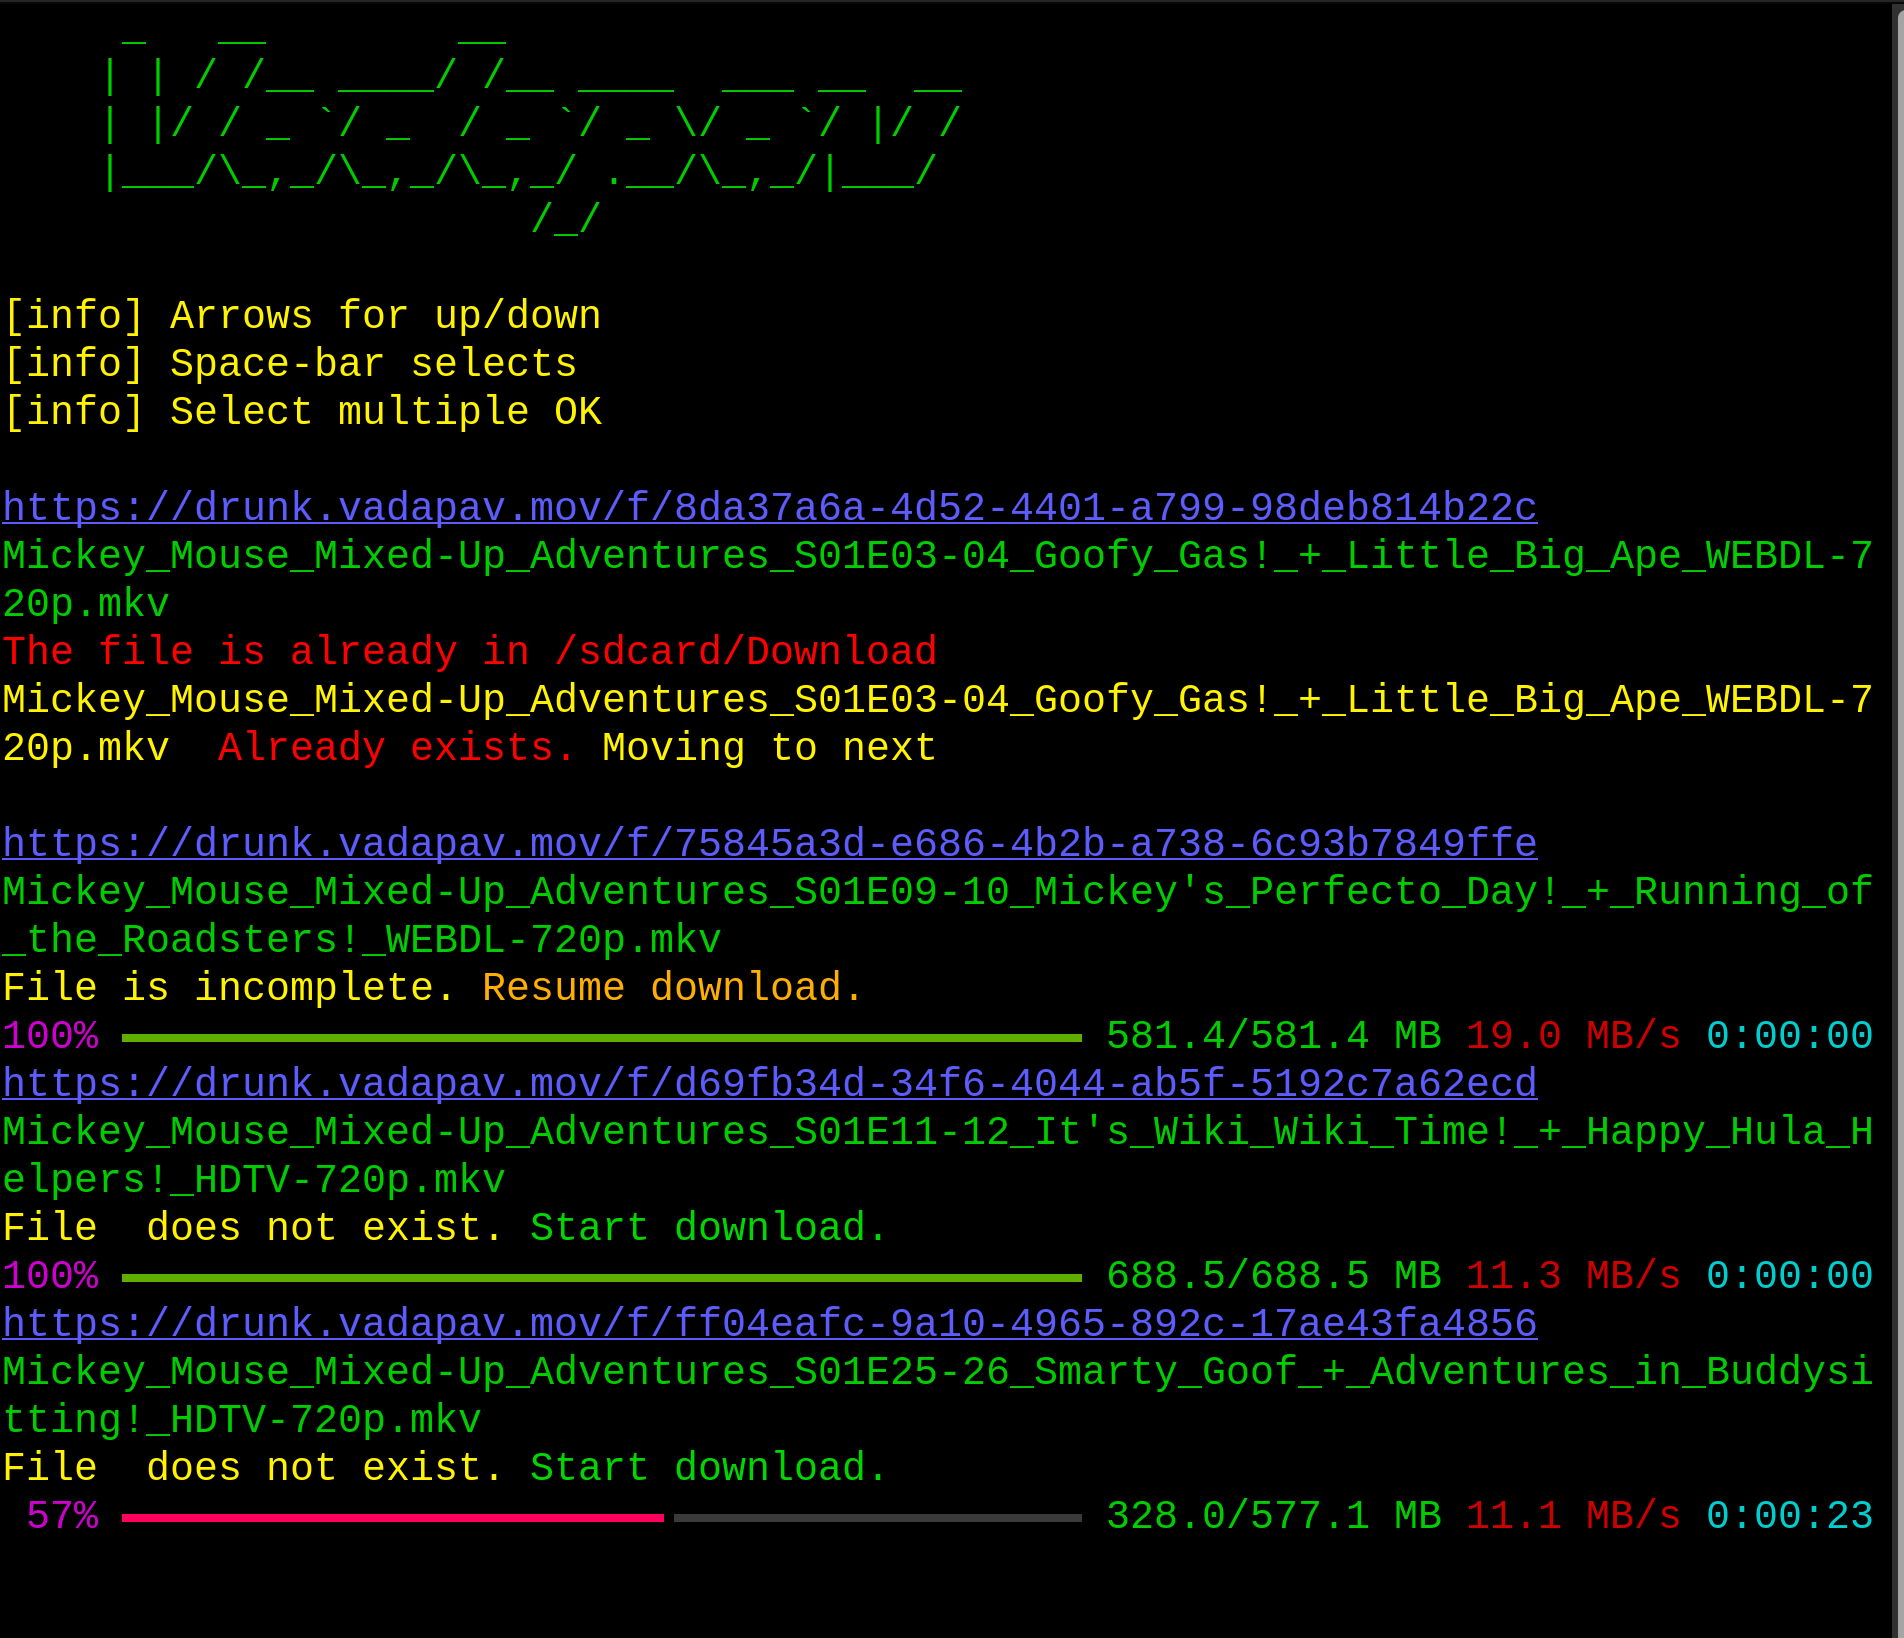This screenshot has width=1904, height=1638.
Task: Click the '0:00:23' remaining time
Action: coord(1790,1516)
